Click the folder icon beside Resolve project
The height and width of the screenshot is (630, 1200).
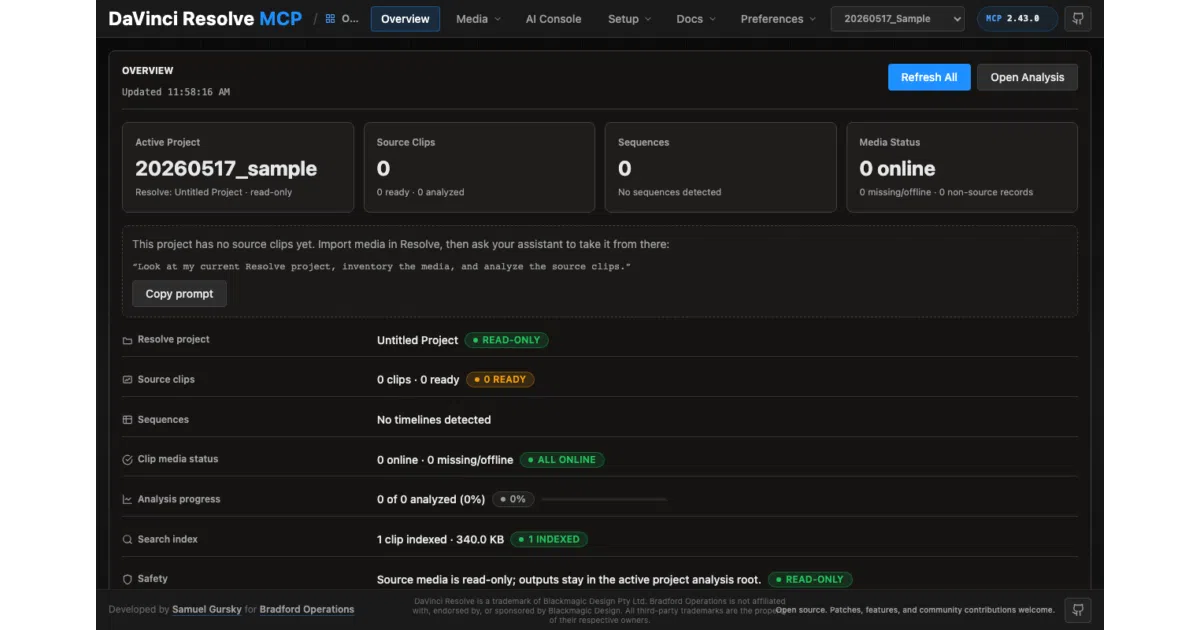(x=127, y=340)
